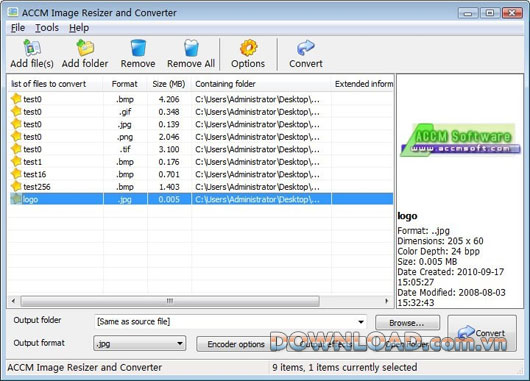530x381 pixels.
Task: Click the star icon of test1 row
Action: [x=16, y=162]
